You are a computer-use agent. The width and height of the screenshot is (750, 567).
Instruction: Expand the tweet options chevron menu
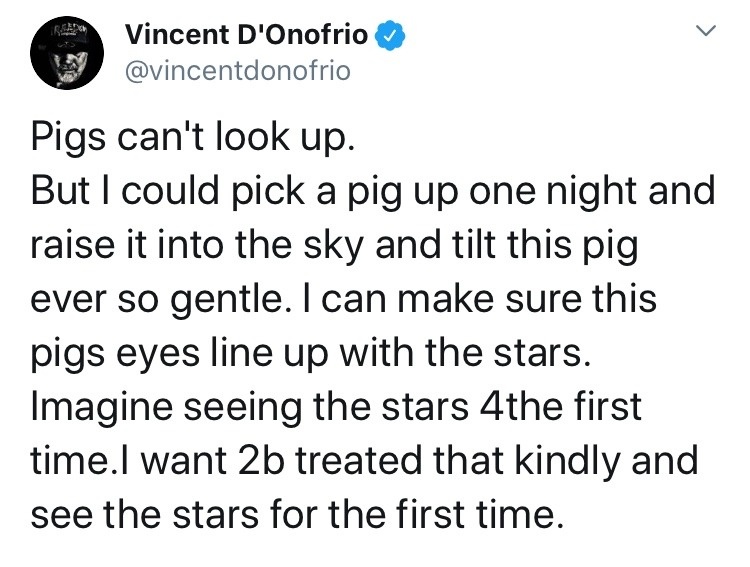(705, 31)
